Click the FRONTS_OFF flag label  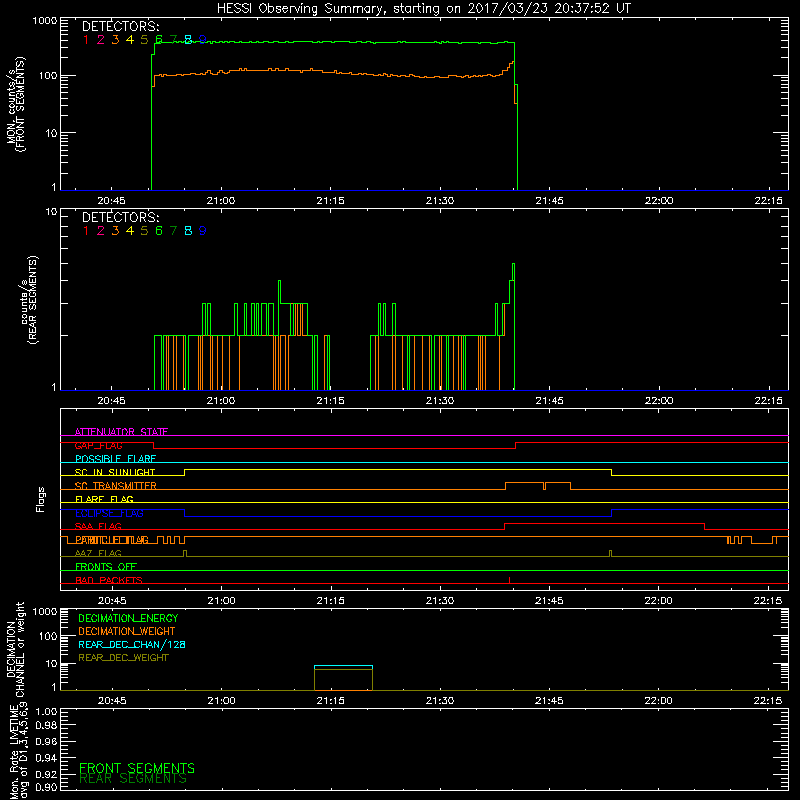[106, 567]
